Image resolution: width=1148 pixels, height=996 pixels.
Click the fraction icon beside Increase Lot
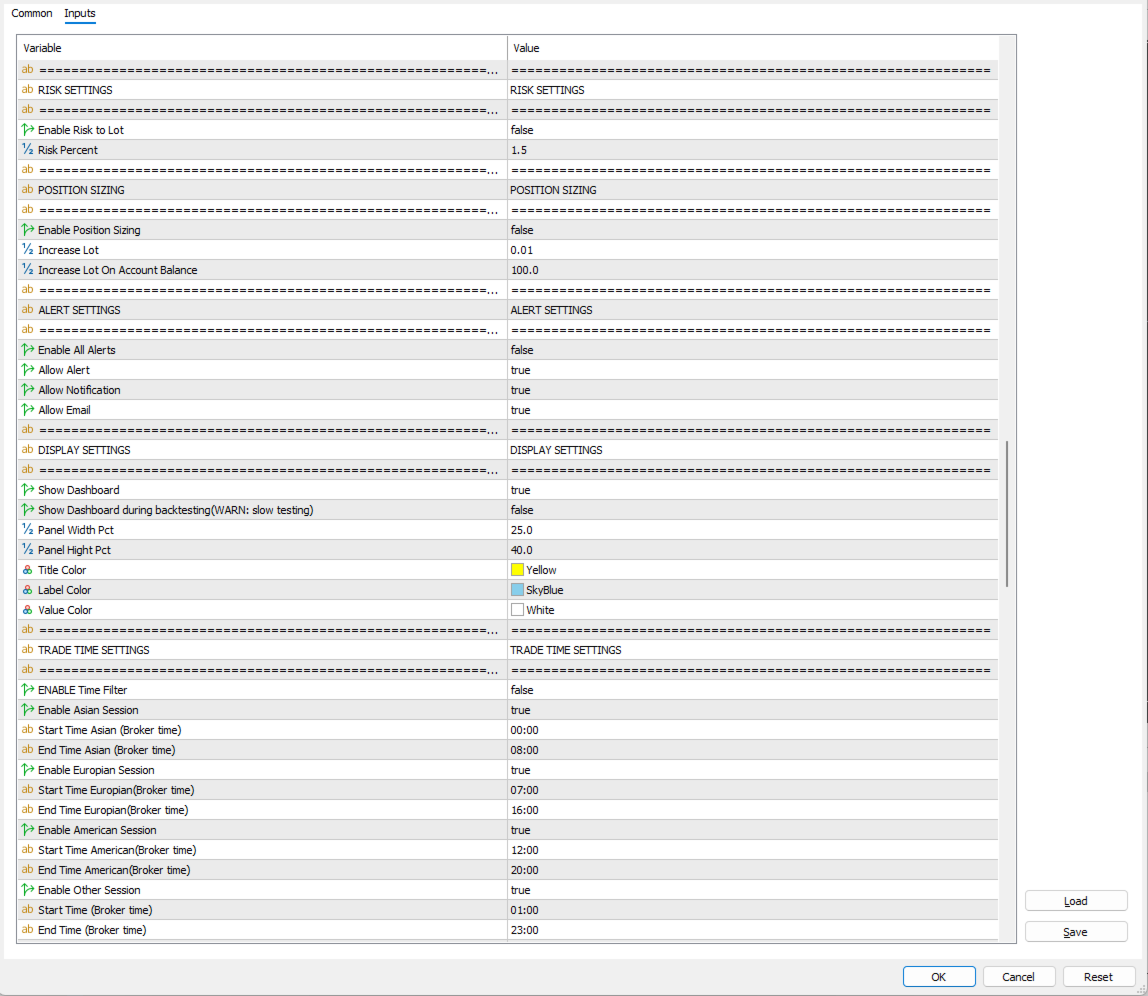coord(28,250)
